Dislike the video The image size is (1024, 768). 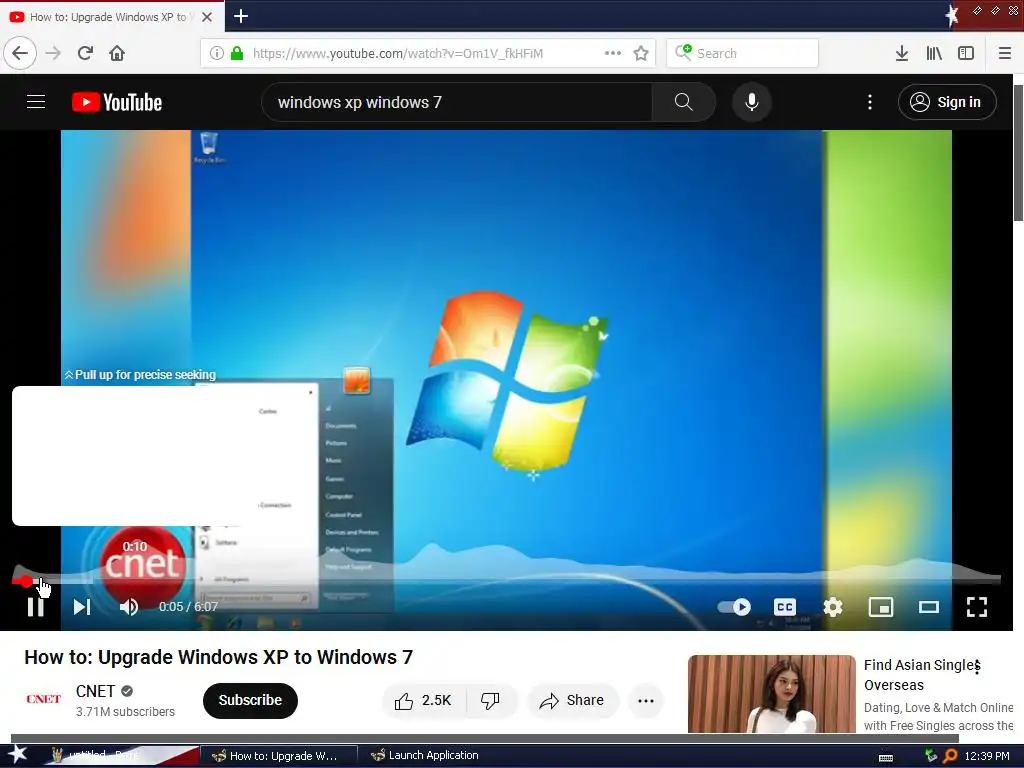tap(490, 700)
